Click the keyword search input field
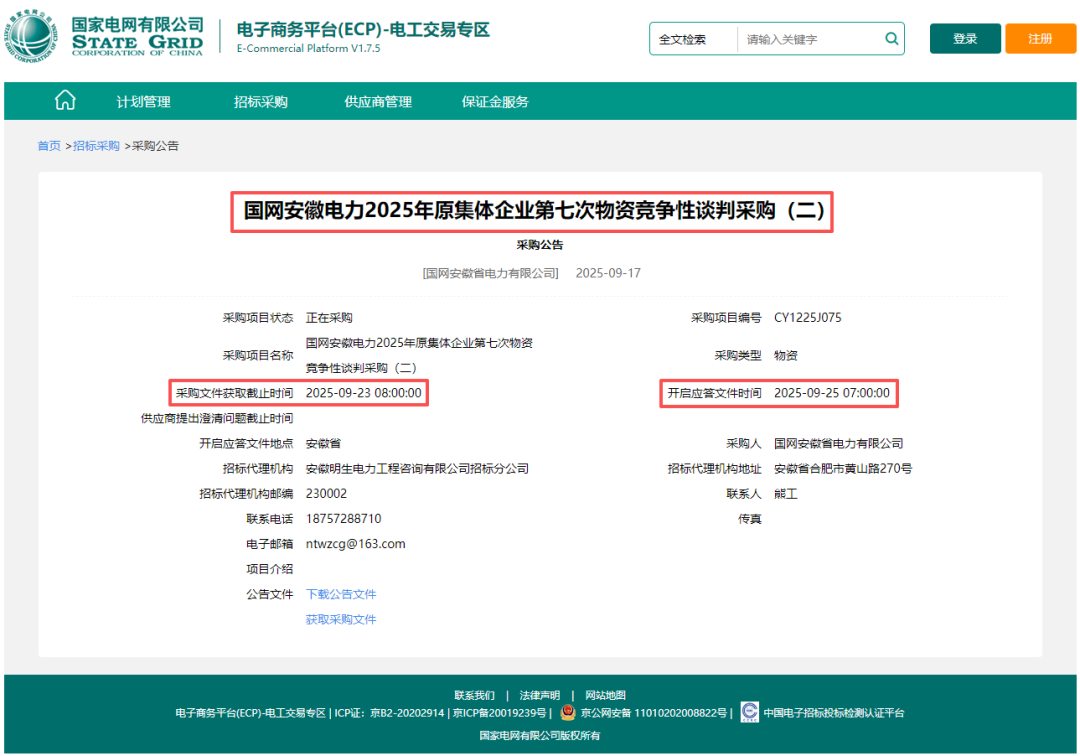 (x=790, y=38)
